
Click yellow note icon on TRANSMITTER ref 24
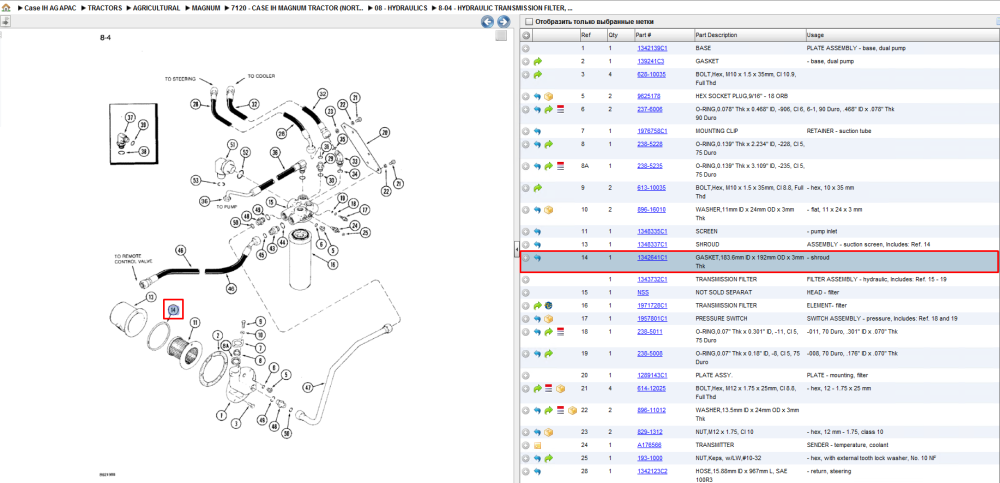coord(538,445)
